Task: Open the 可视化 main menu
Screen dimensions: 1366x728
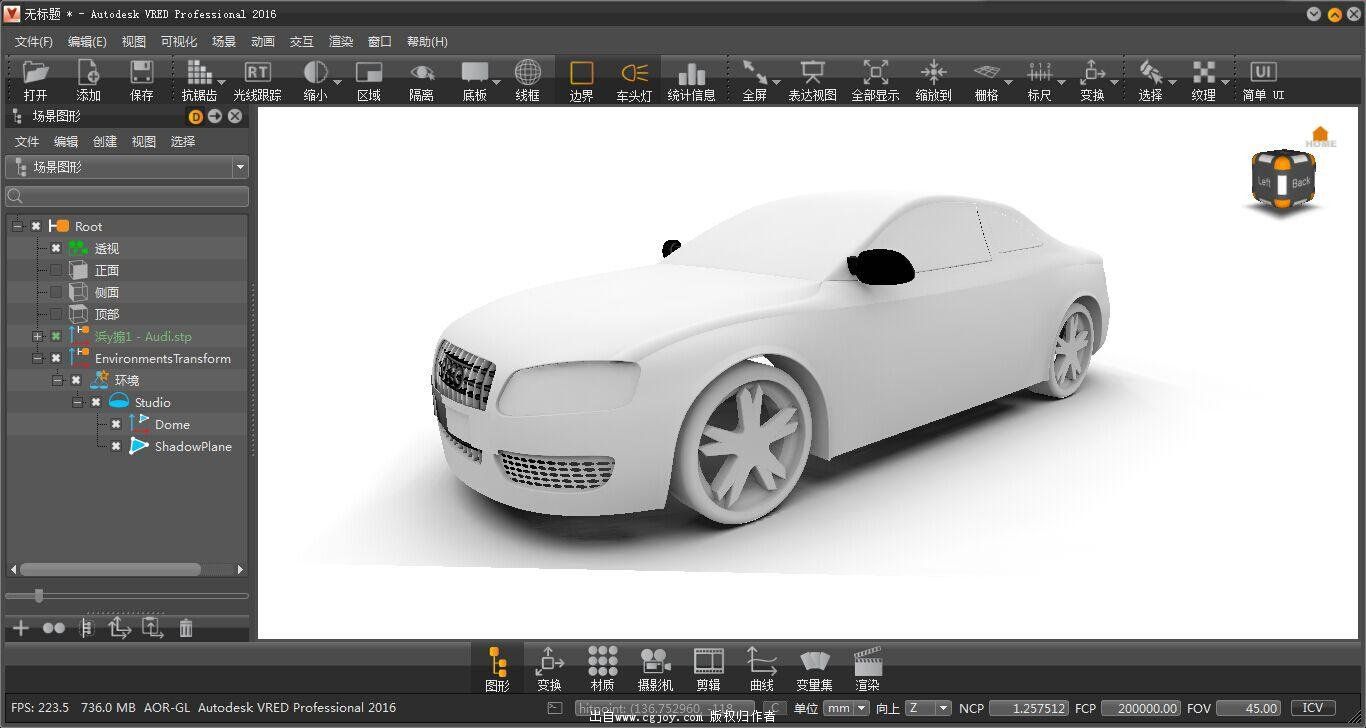Action: tap(179, 42)
